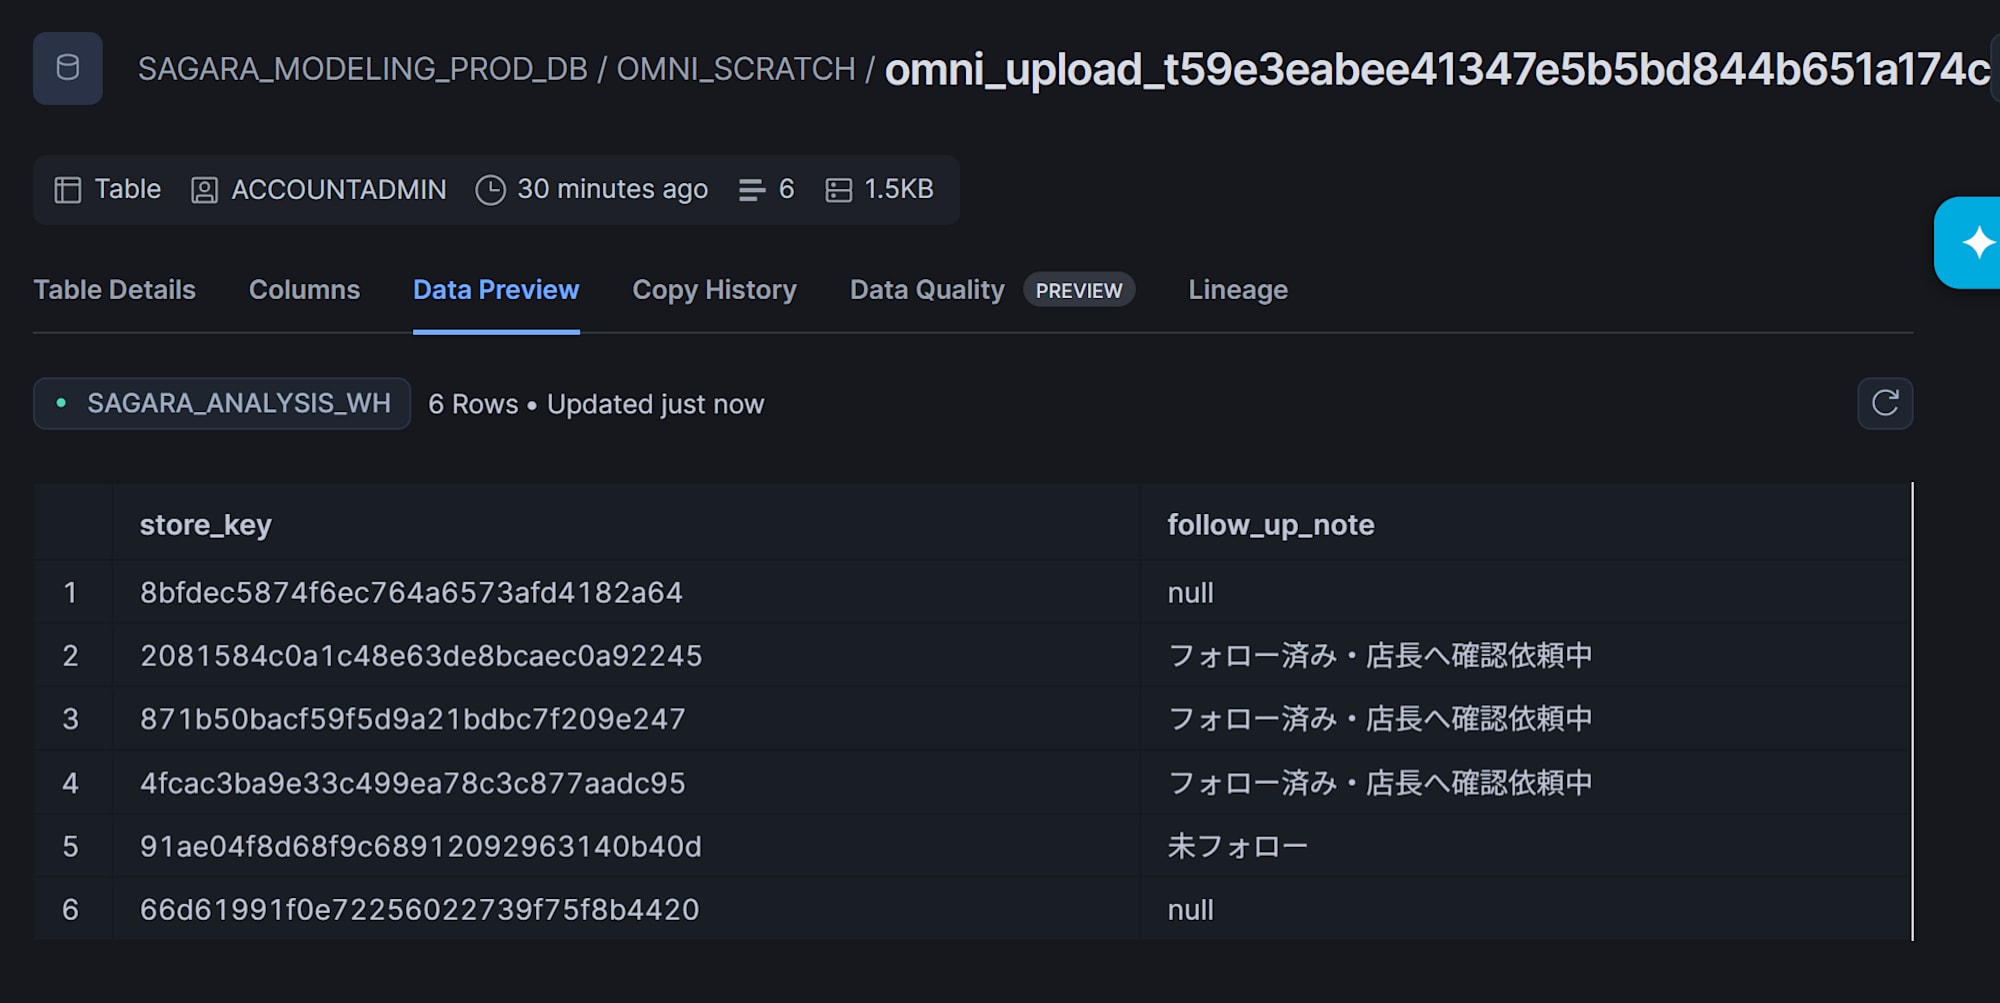Click the 1.5KB storage size icon
This screenshot has height=1003, width=2000.
click(x=839, y=190)
